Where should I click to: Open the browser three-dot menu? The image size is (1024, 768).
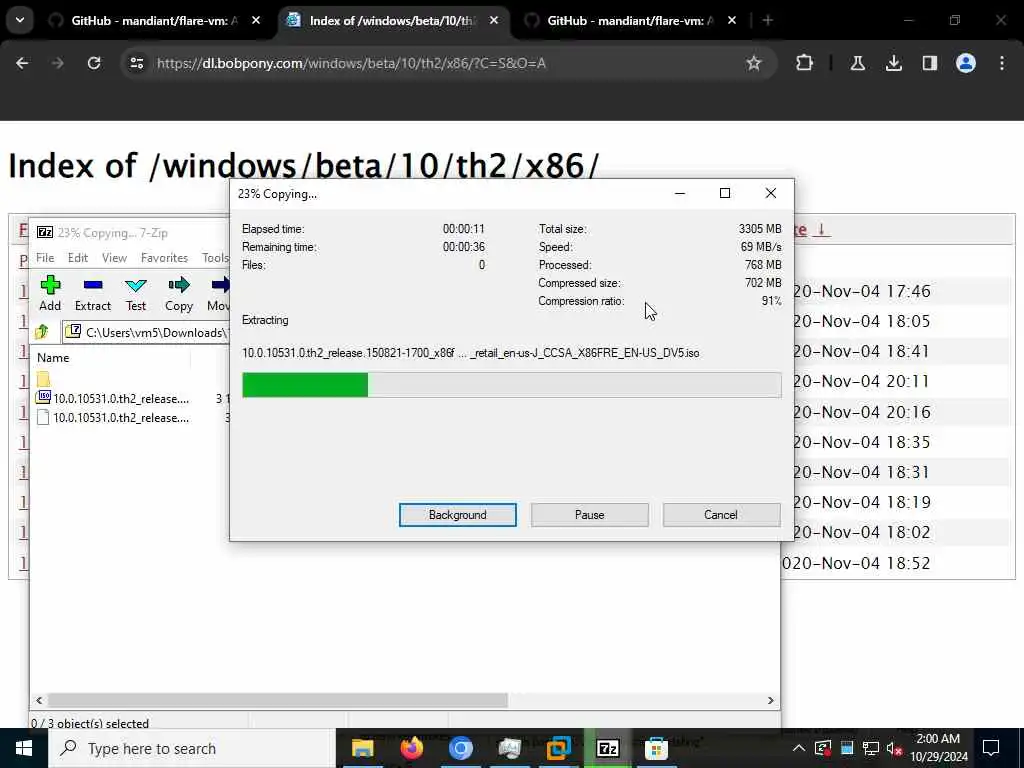(x=1002, y=63)
